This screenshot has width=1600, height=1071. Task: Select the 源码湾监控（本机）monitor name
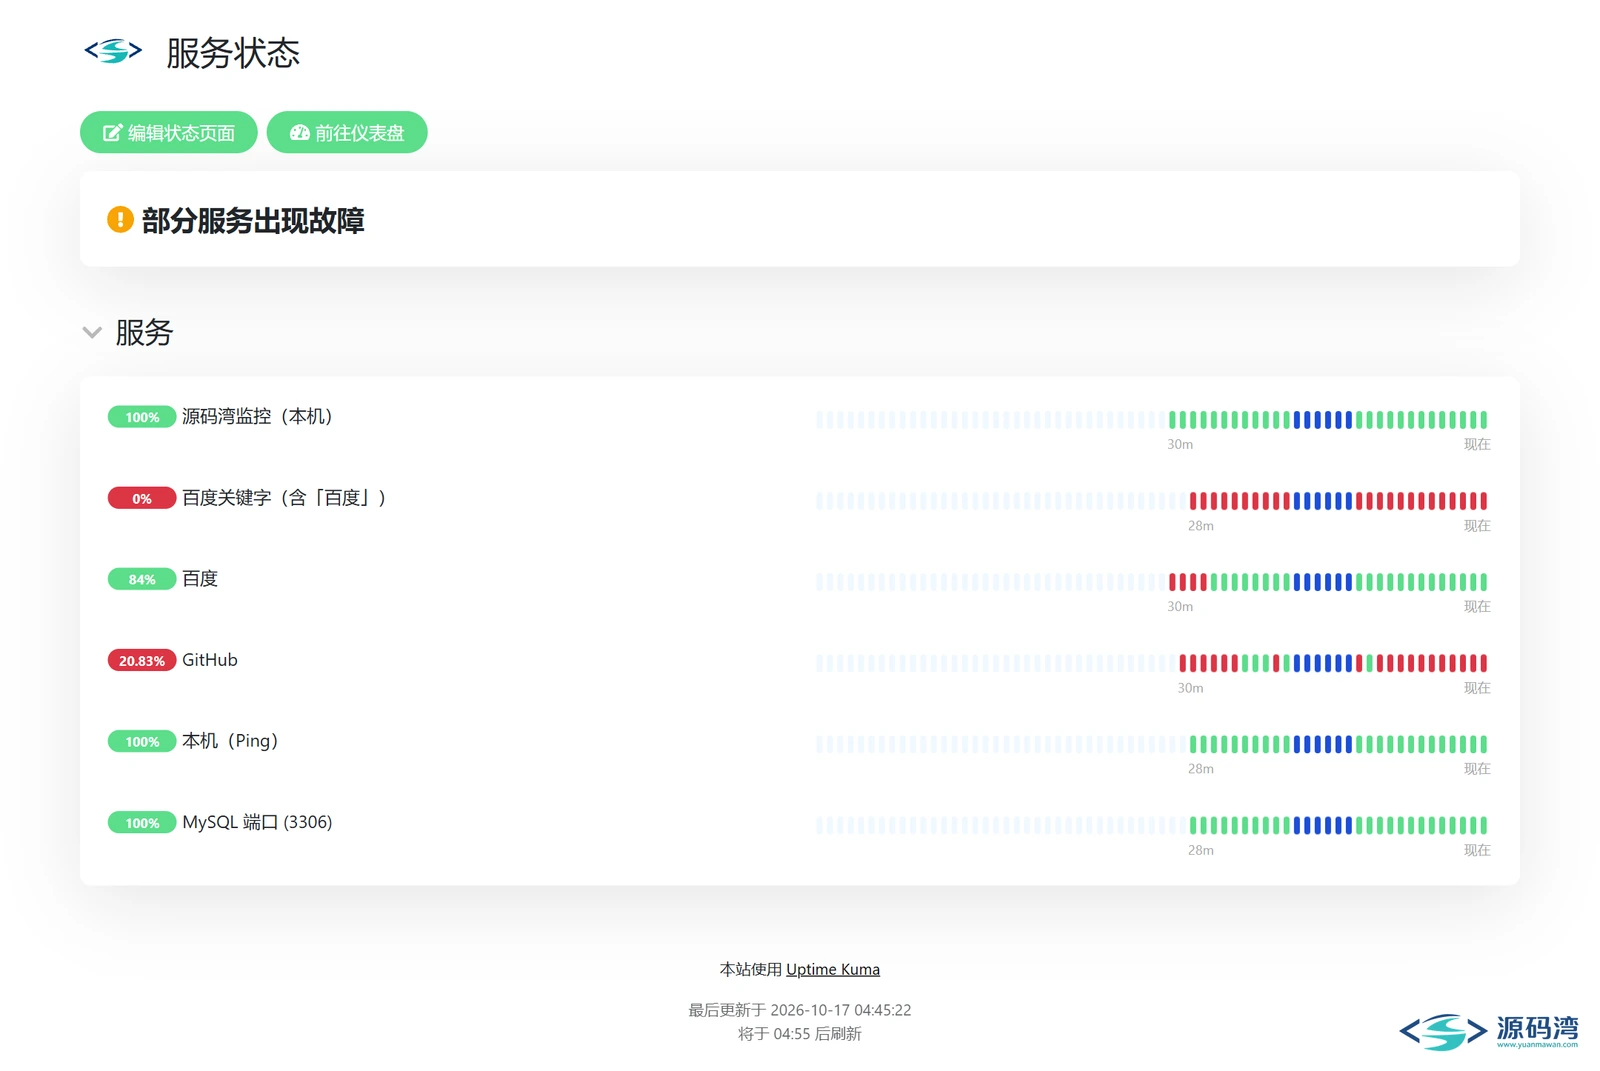(x=257, y=416)
